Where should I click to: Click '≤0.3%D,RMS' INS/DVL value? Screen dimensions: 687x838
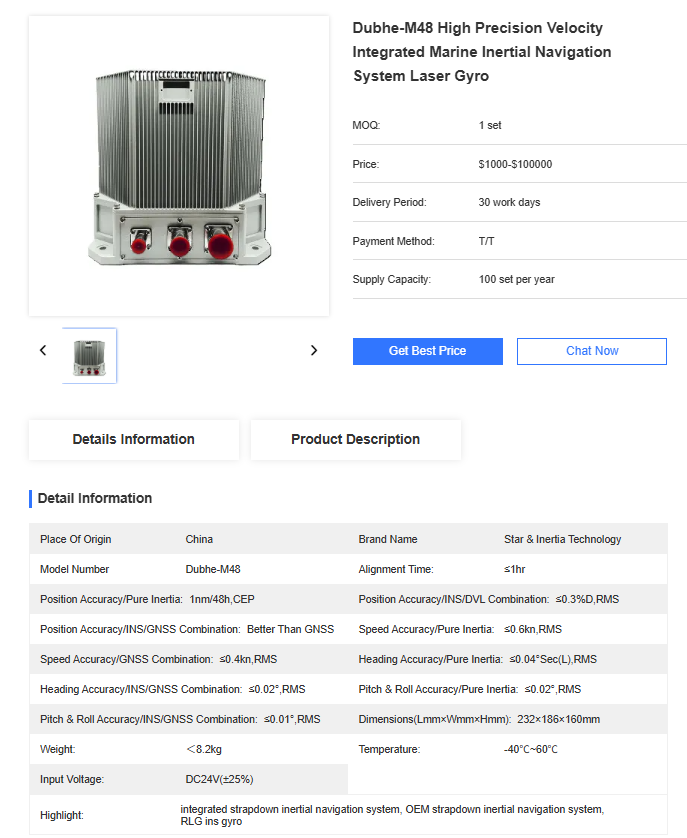tap(587, 599)
